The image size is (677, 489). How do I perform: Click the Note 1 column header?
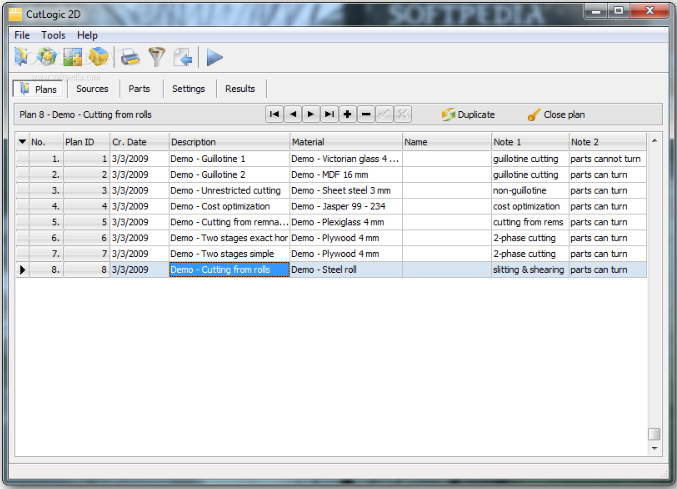pos(530,142)
